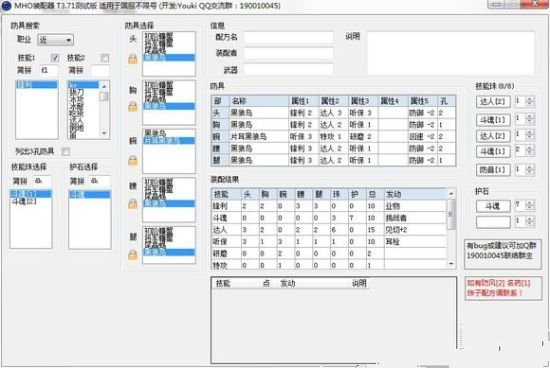Click the 防御[1] bead button
The width and height of the screenshot is (550, 368).
point(493,170)
